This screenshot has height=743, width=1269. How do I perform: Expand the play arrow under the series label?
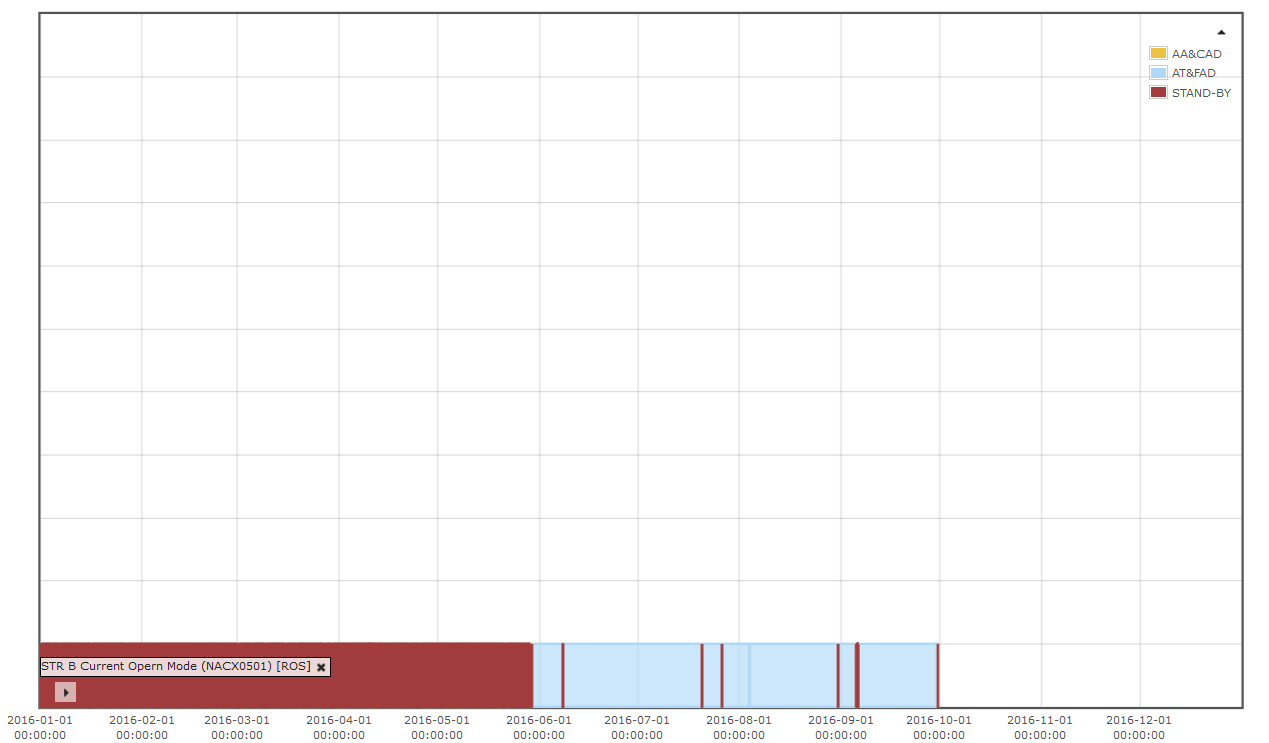tap(66, 692)
